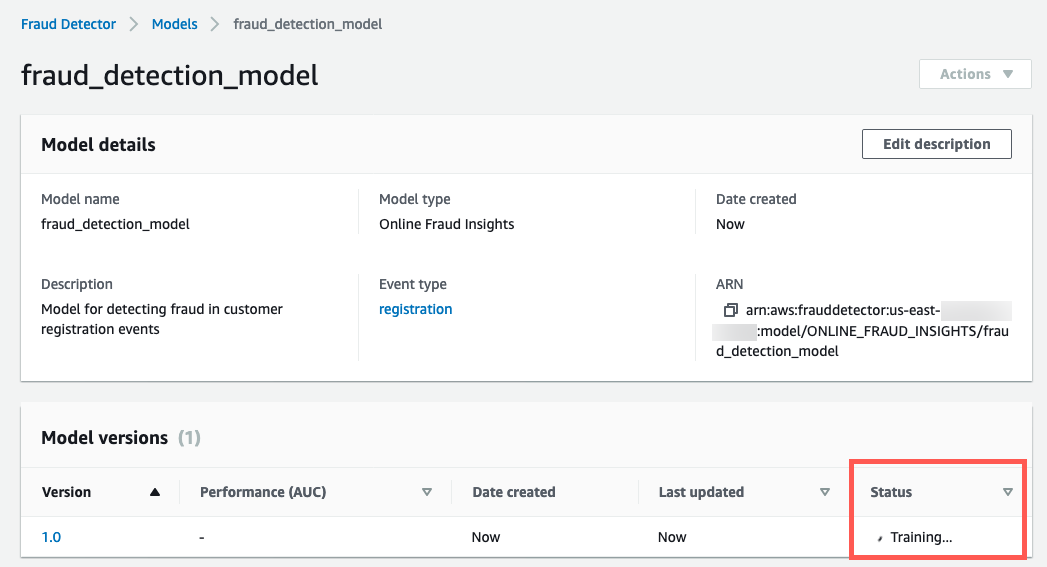Click the Performance (AUC) sort arrow
The width and height of the screenshot is (1047, 567).
(x=427, y=492)
